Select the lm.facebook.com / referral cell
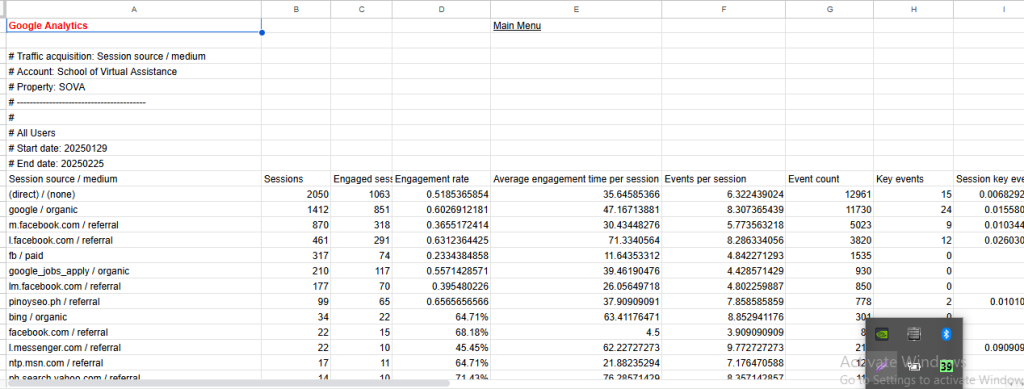Image resolution: width=1024 pixels, height=389 pixels. 134,287
